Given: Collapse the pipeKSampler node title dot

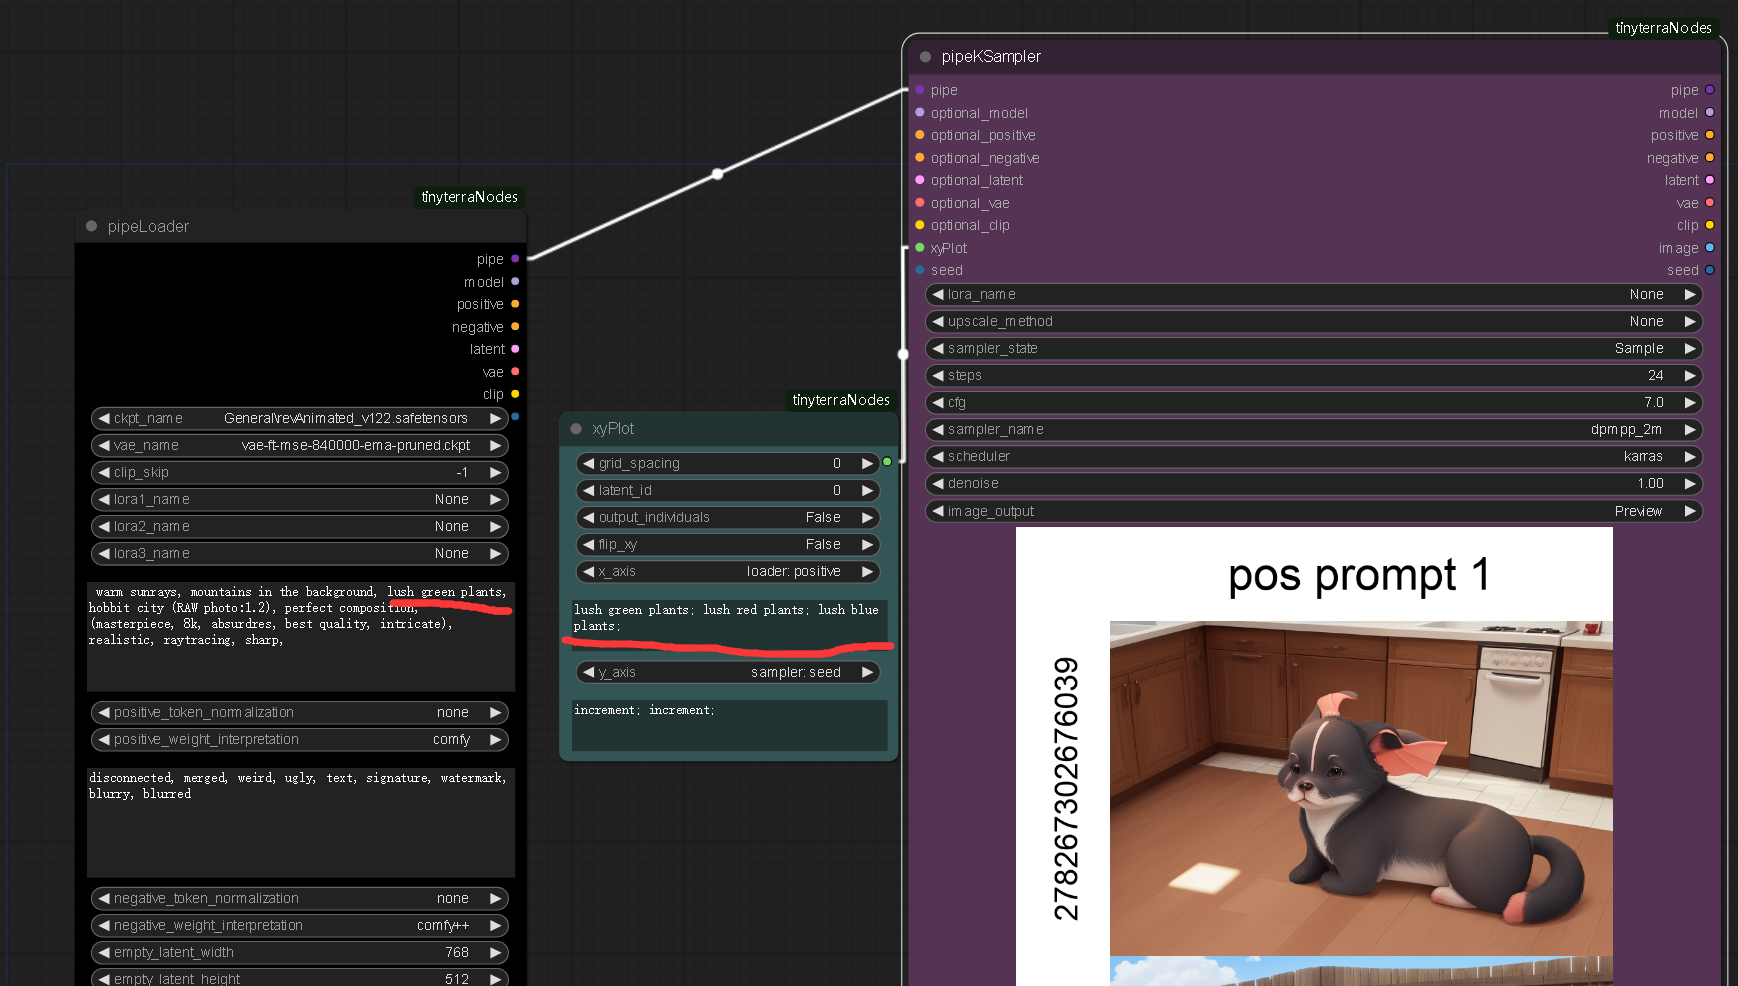Looking at the screenshot, I should 923,57.
